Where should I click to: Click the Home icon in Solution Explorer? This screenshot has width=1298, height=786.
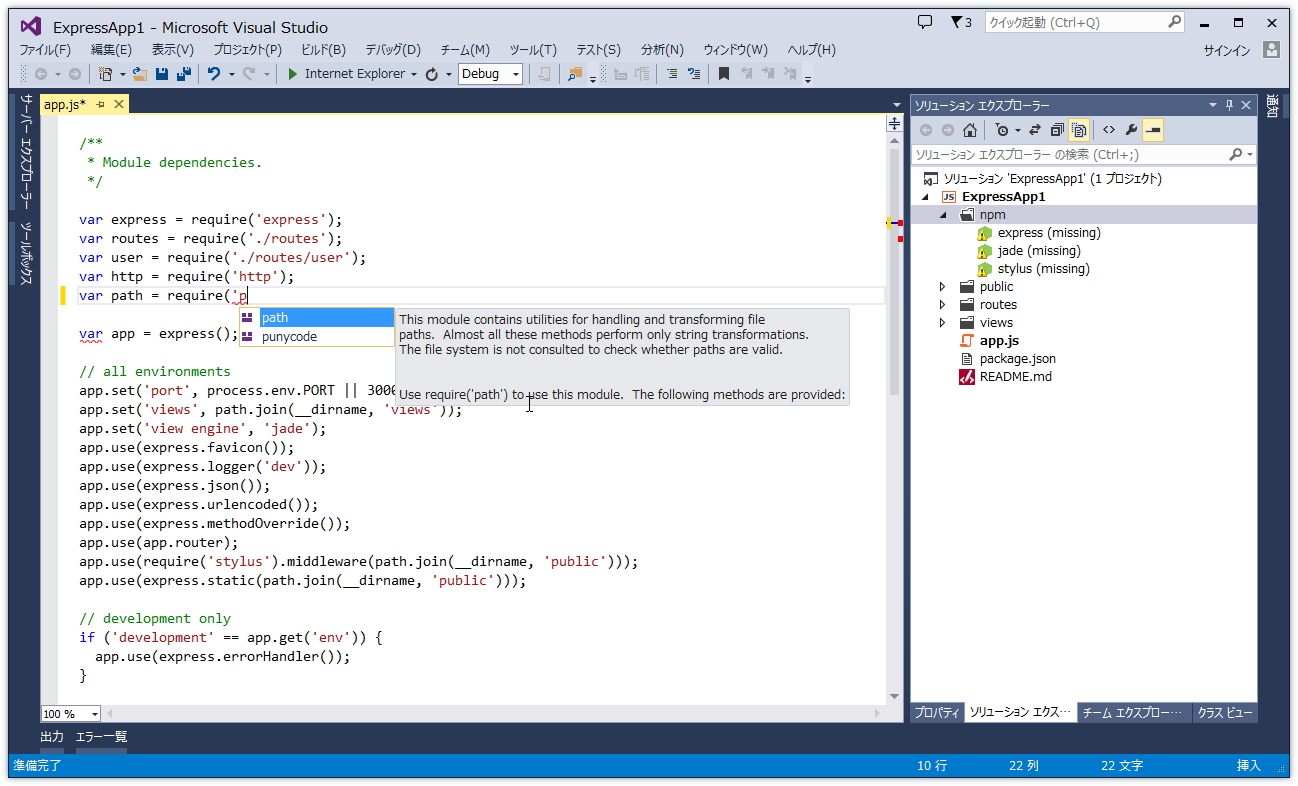pyautogui.click(x=970, y=130)
